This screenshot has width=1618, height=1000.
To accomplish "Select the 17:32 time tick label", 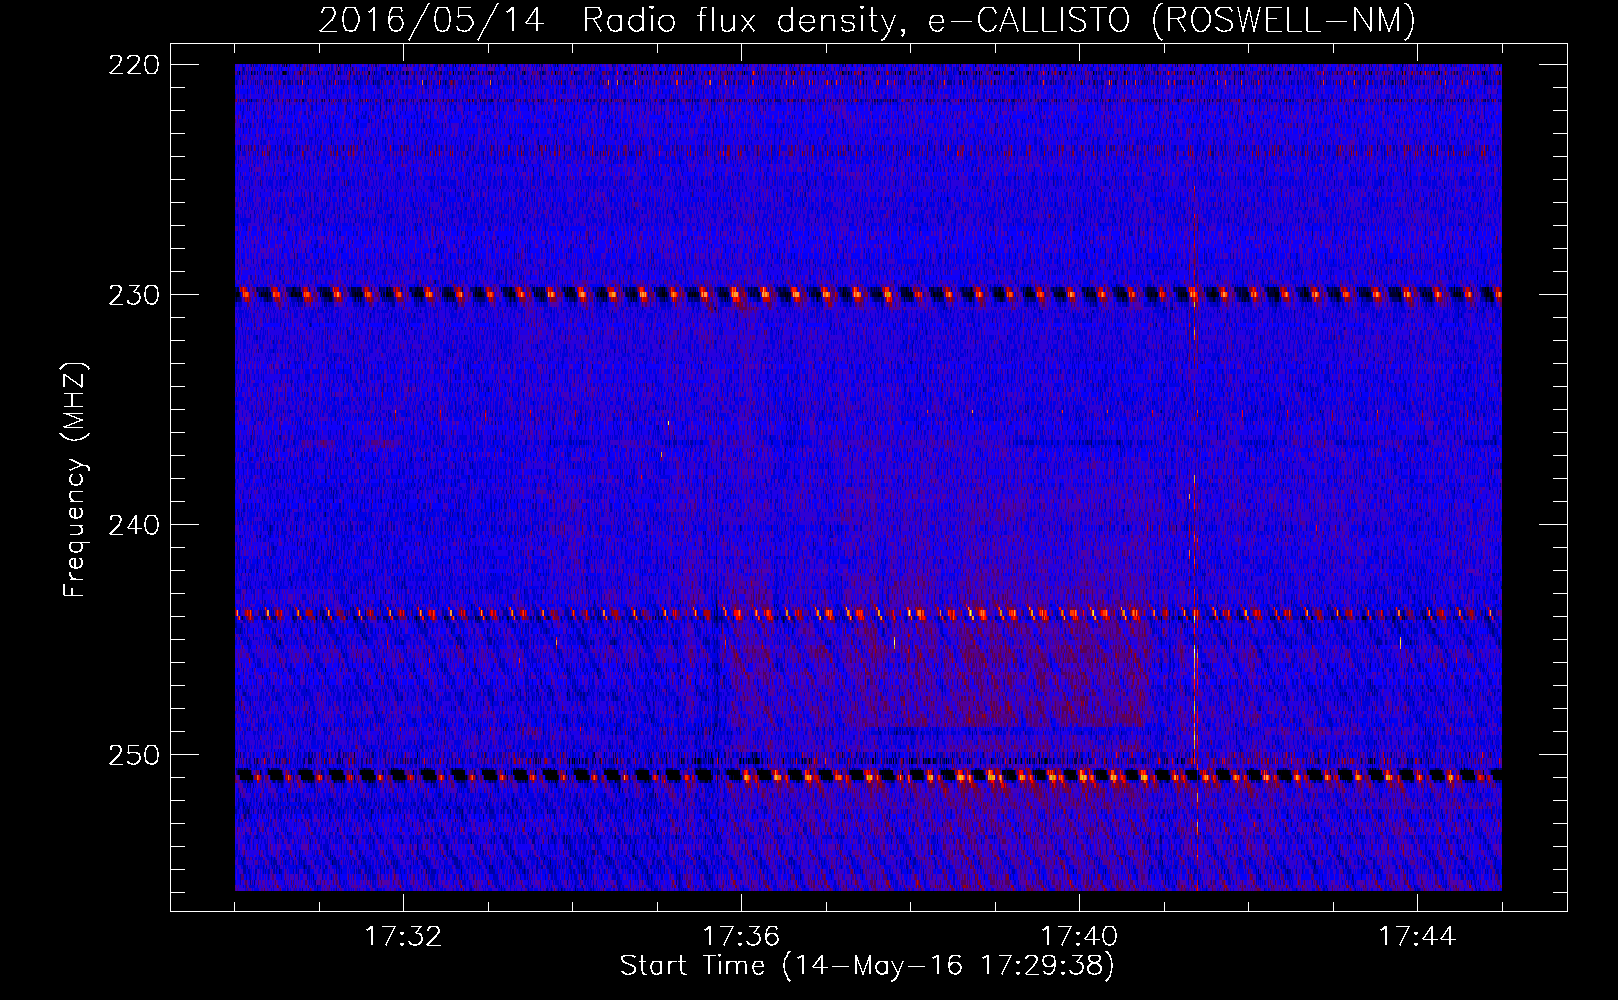I will [403, 937].
